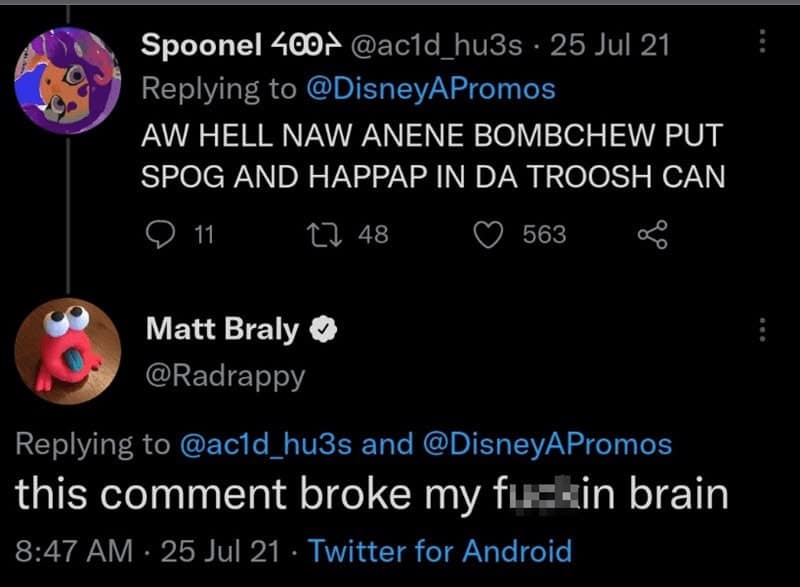800x587 pixels.
Task: Reply to Spoonel's tweet via speech bubble icon
Action: [x=162, y=235]
